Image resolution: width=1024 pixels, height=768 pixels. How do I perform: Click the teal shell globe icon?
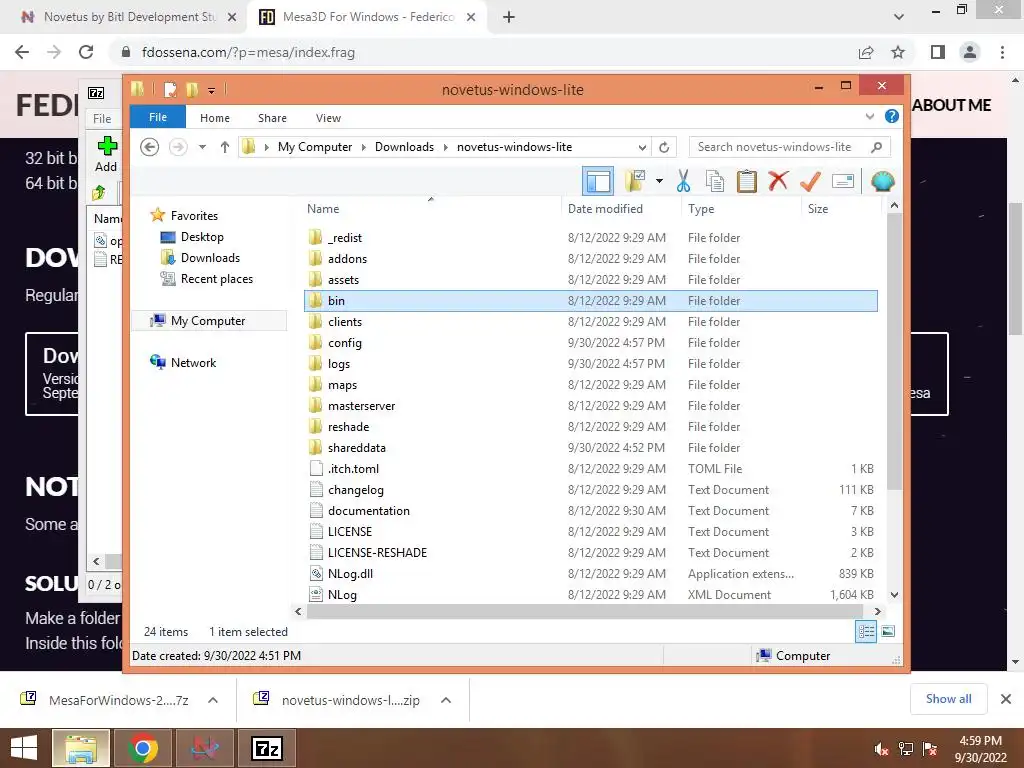pyautogui.click(x=882, y=181)
